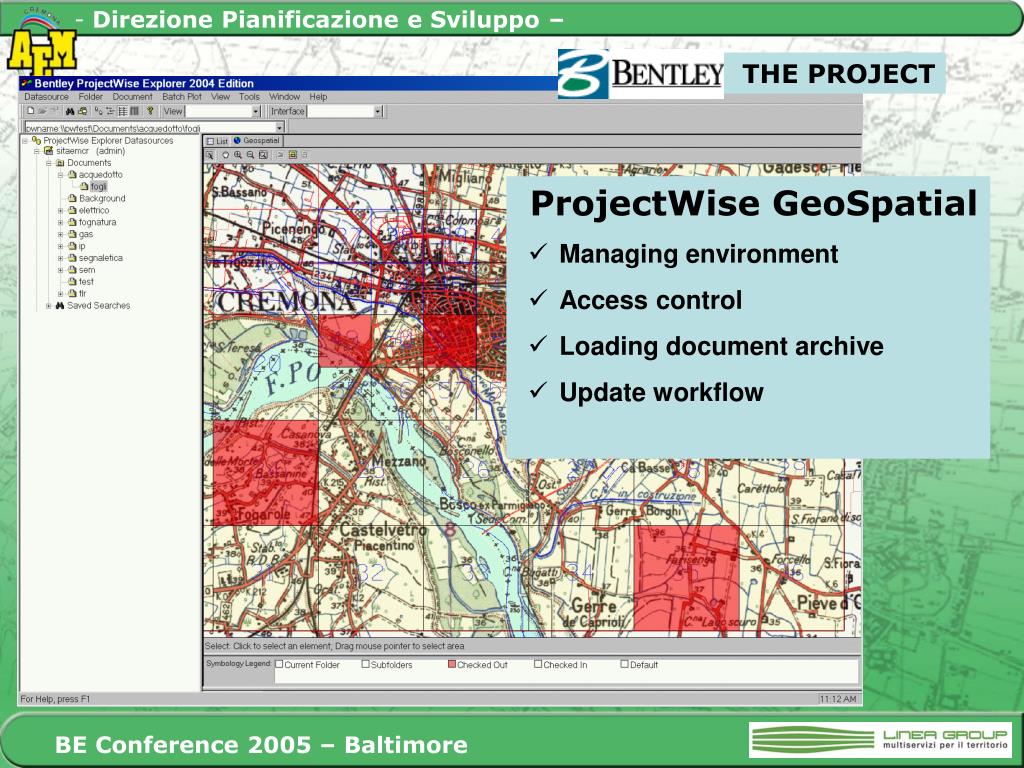Switch to the Geospatial tab
Viewport: 1024px width, 768px height.
(257, 141)
